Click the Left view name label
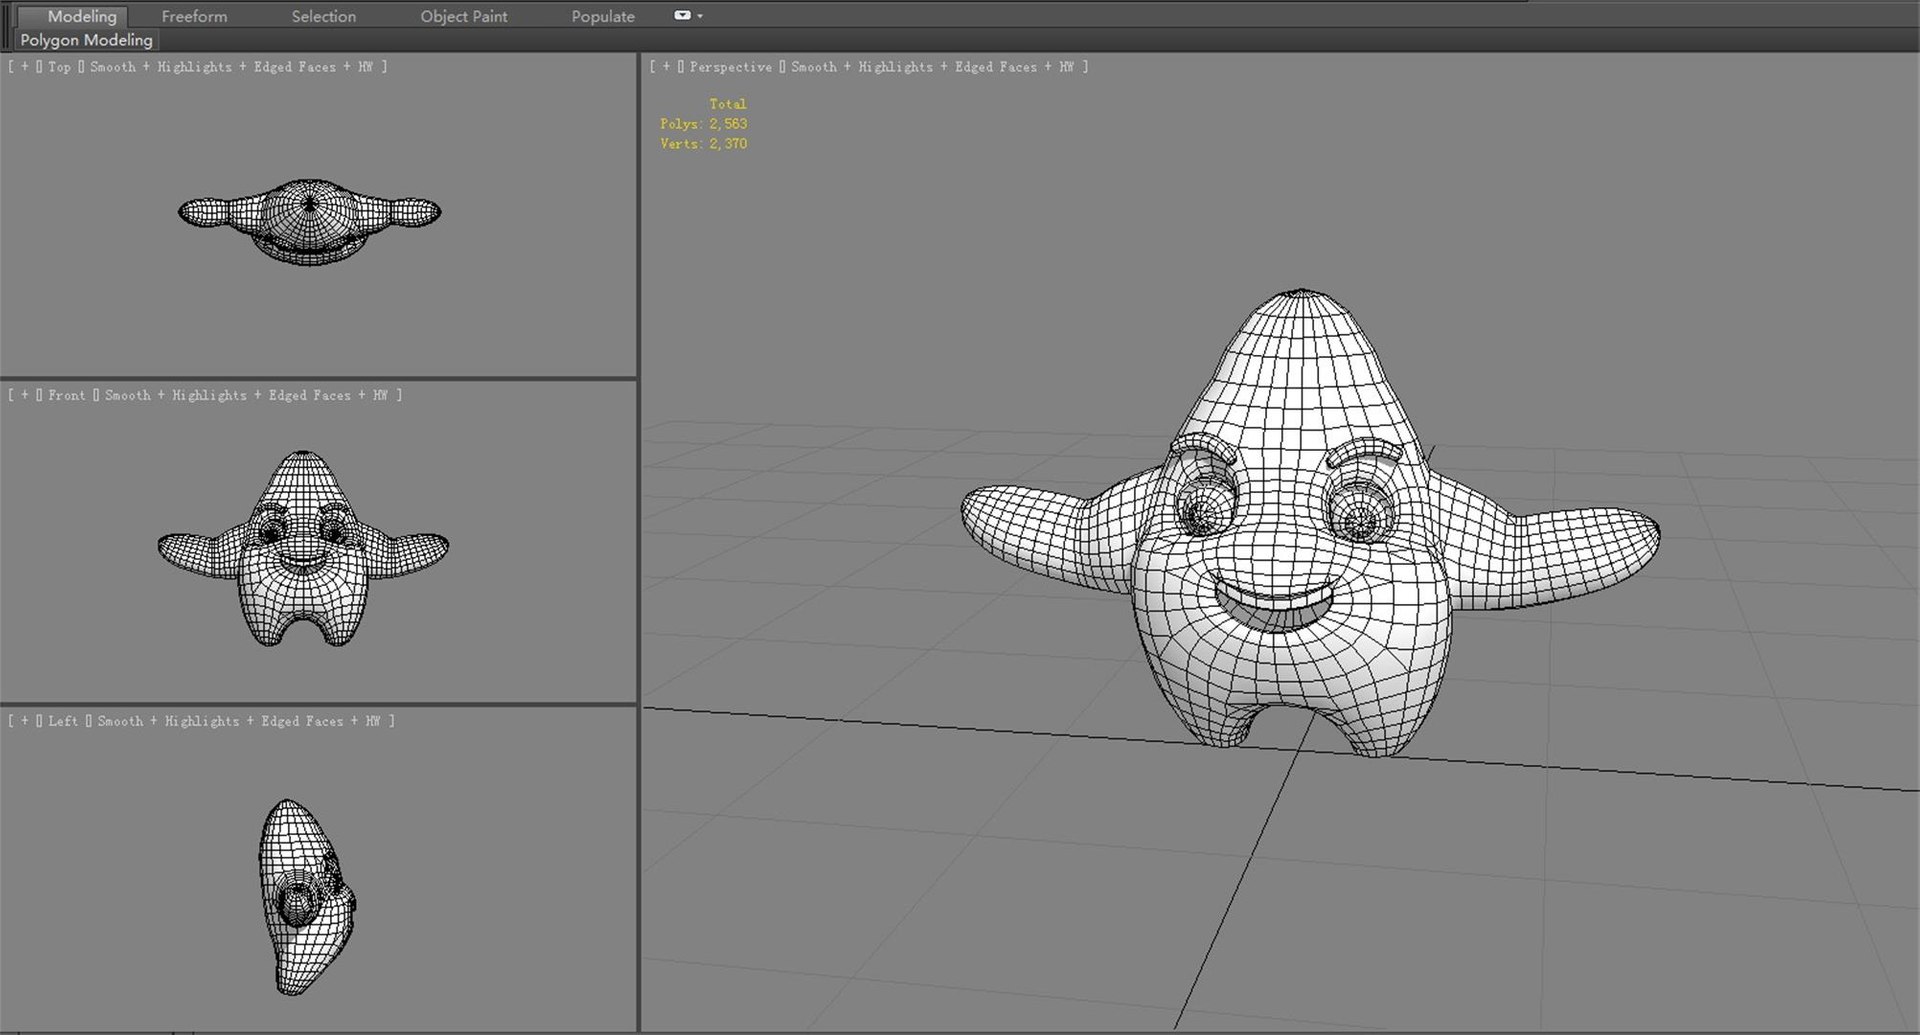This screenshot has height=1035, width=1920. [x=62, y=721]
